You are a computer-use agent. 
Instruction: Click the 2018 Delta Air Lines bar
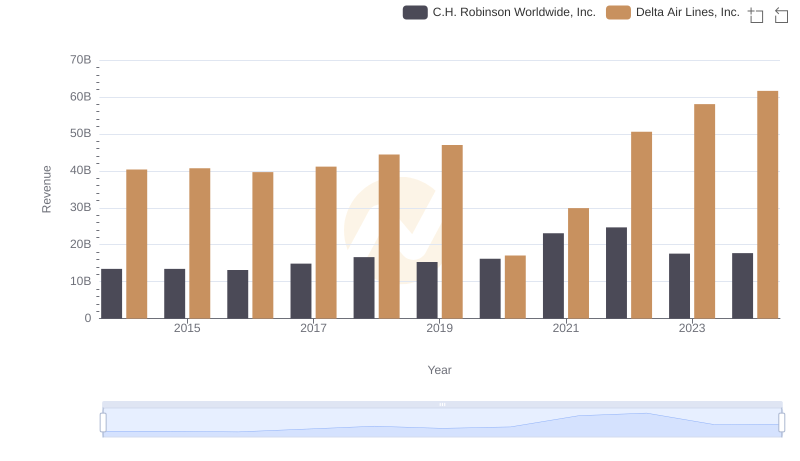point(389,236)
